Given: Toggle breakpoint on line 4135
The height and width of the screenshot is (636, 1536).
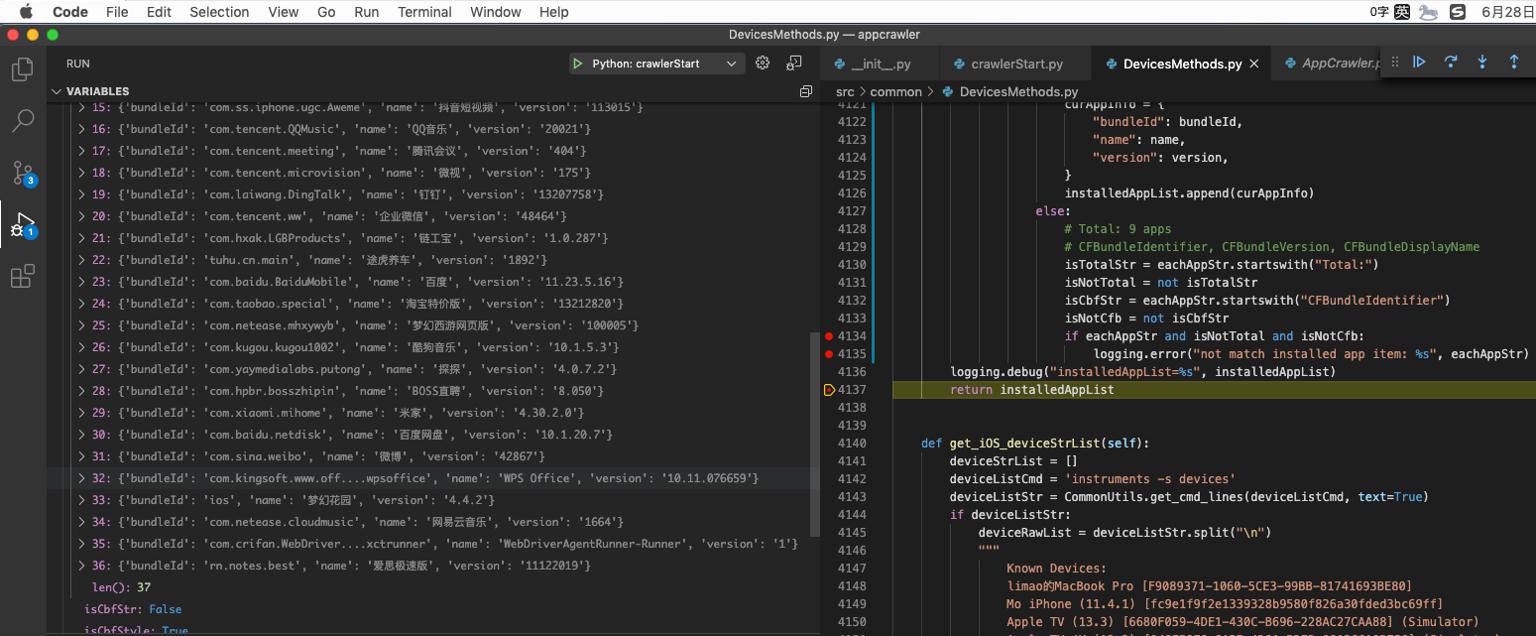Looking at the screenshot, I should coord(829,354).
